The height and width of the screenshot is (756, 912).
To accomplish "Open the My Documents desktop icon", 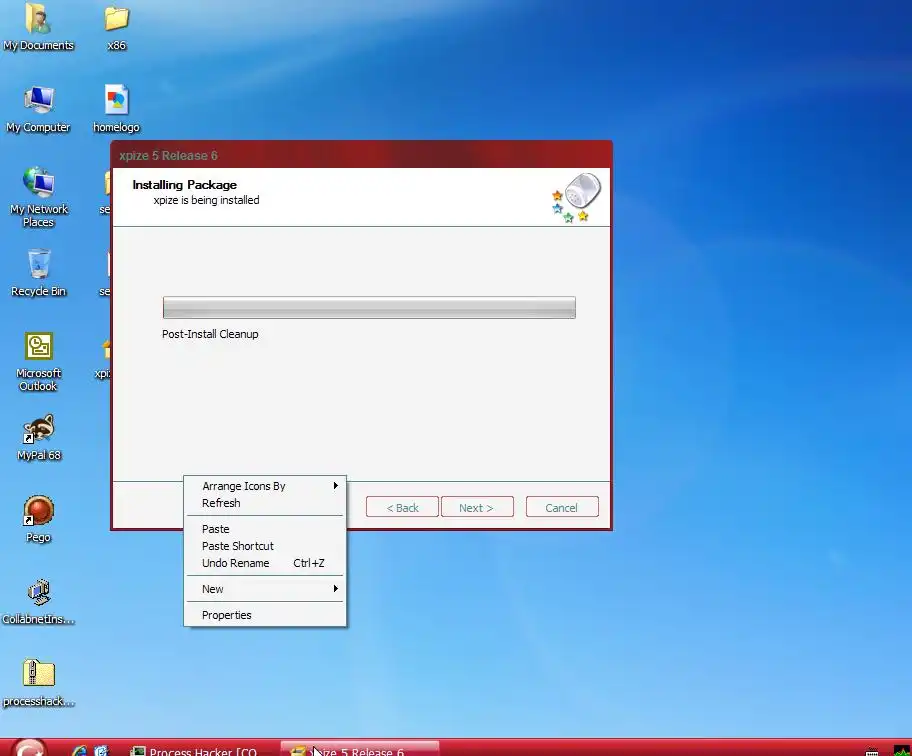I will tap(38, 27).
